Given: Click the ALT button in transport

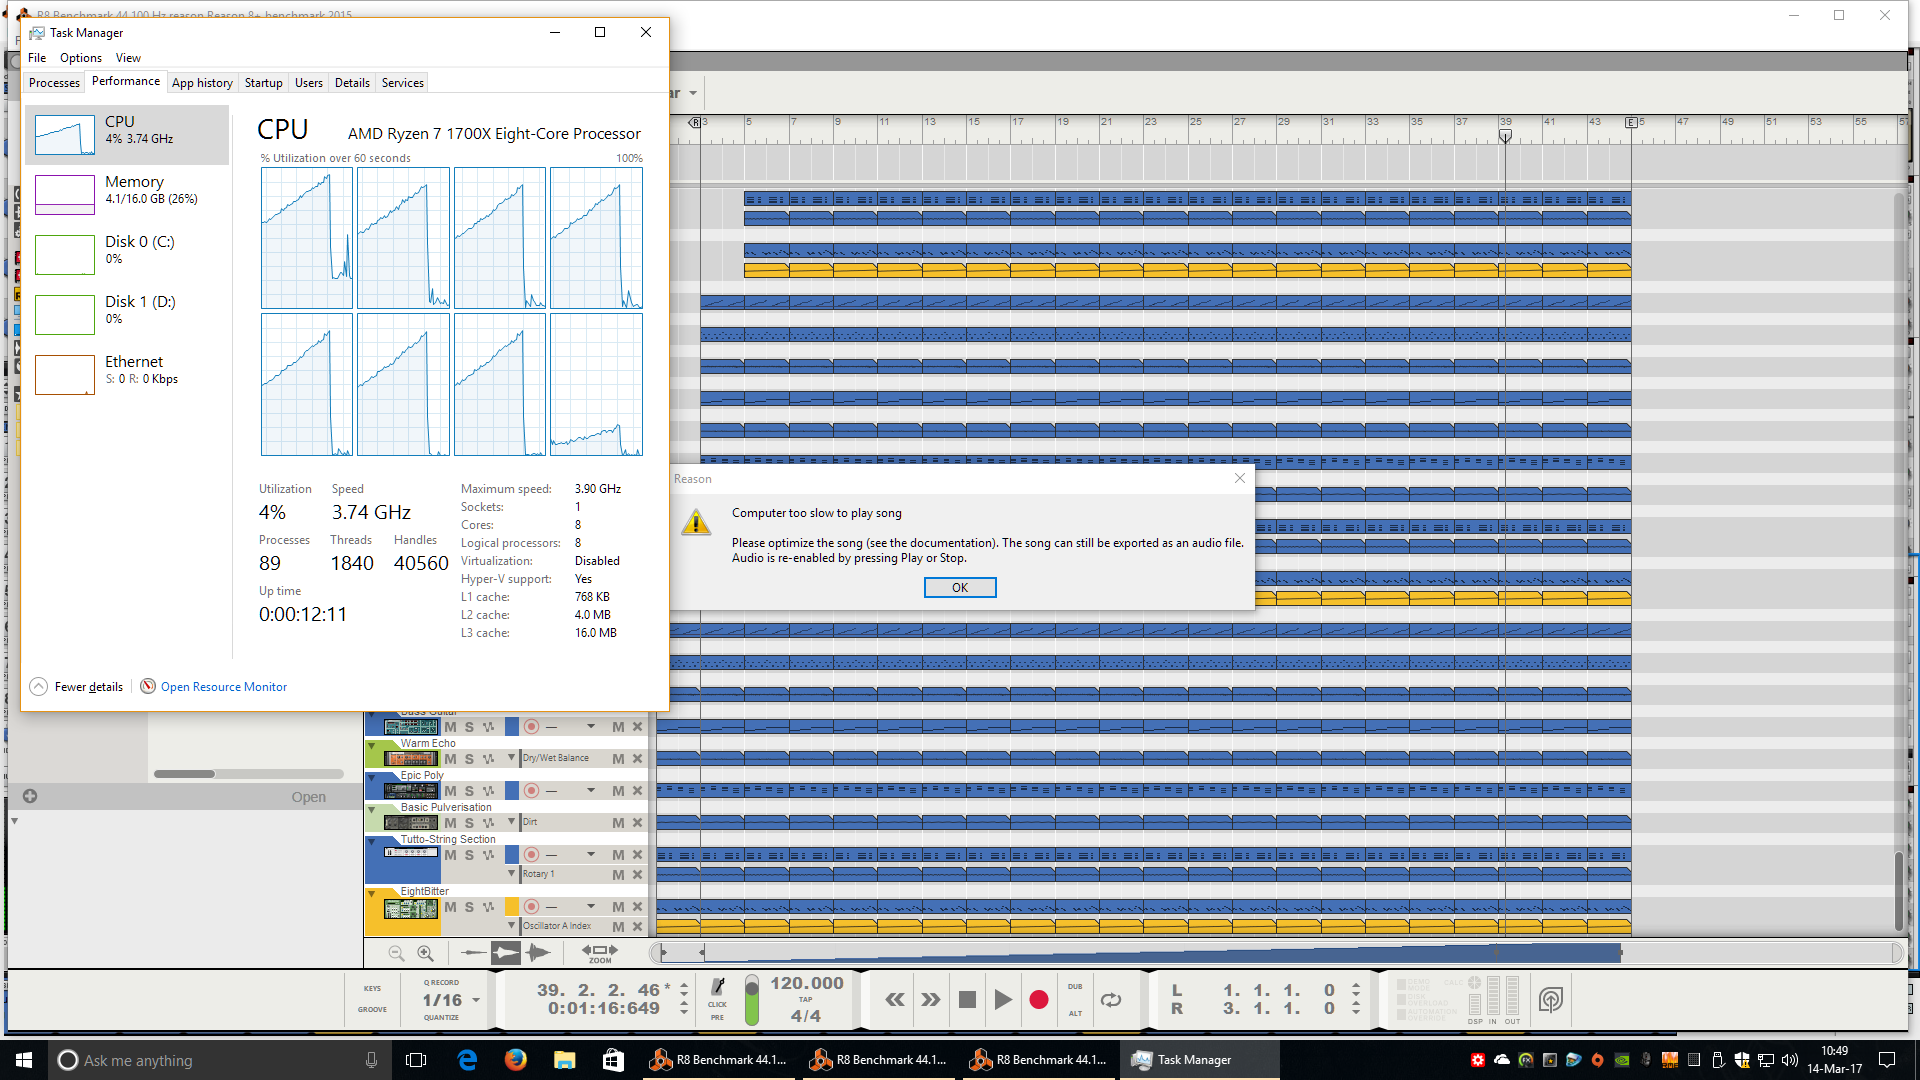Looking at the screenshot, I should tap(1075, 1013).
